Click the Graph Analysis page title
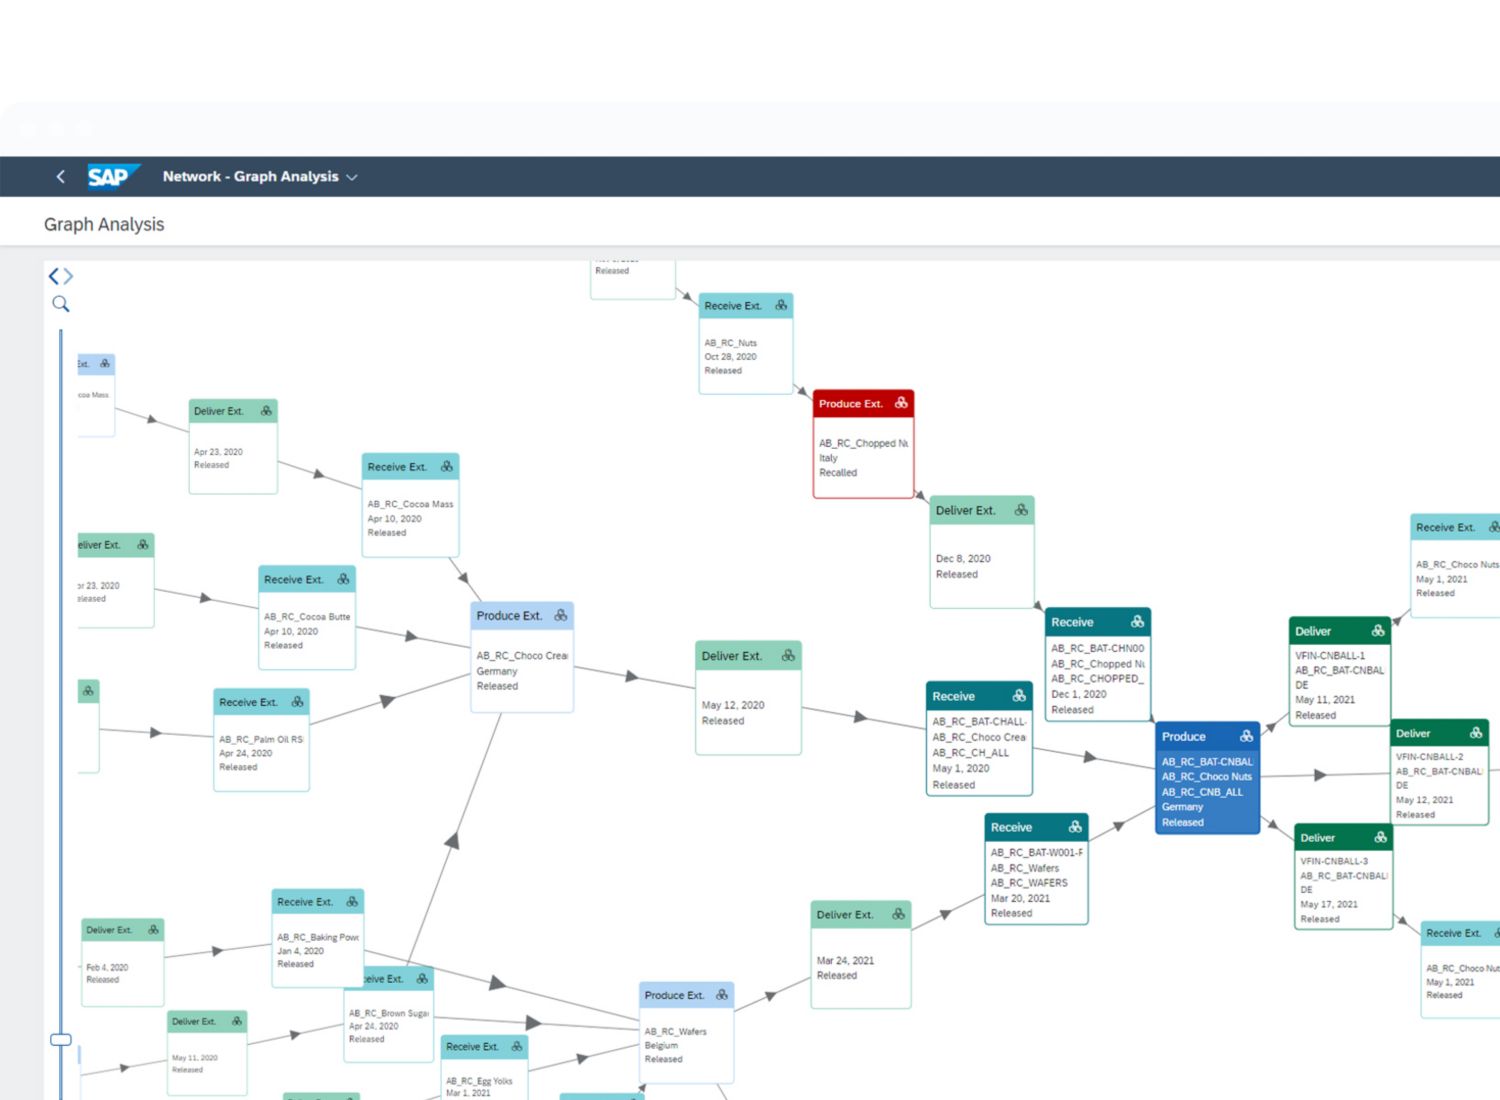This screenshot has width=1500, height=1100. [x=104, y=225]
